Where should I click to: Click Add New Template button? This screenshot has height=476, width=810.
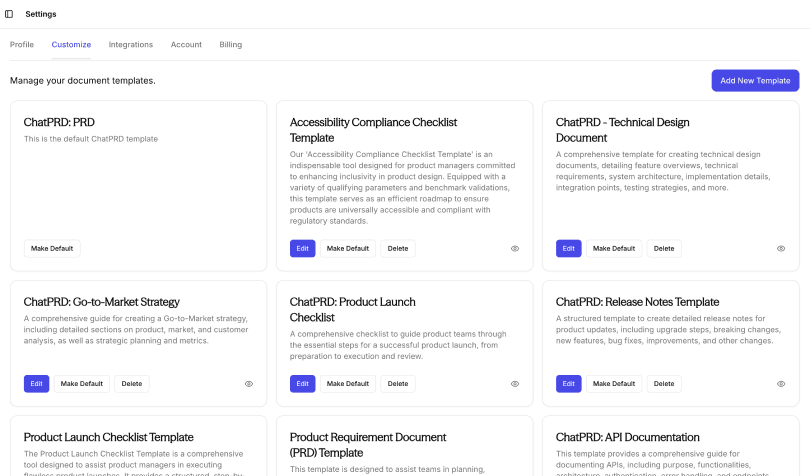click(x=755, y=80)
